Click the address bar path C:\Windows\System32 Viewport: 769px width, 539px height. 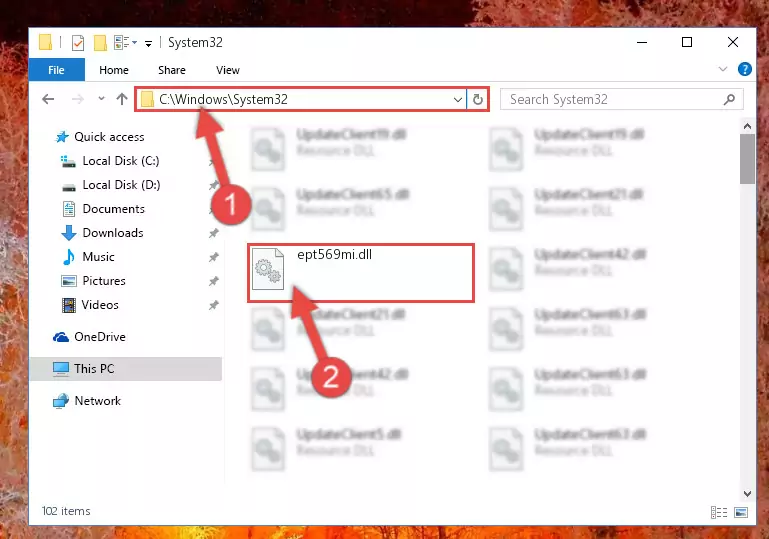223,100
